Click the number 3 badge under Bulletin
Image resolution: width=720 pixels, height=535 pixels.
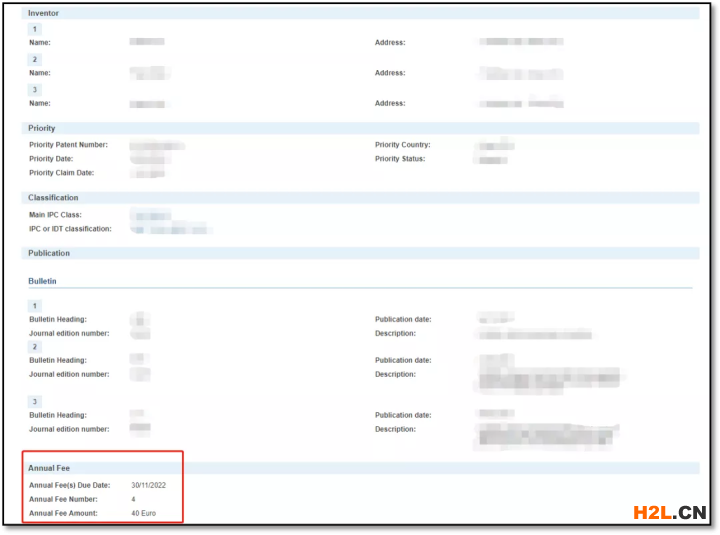pyautogui.click(x=35, y=401)
